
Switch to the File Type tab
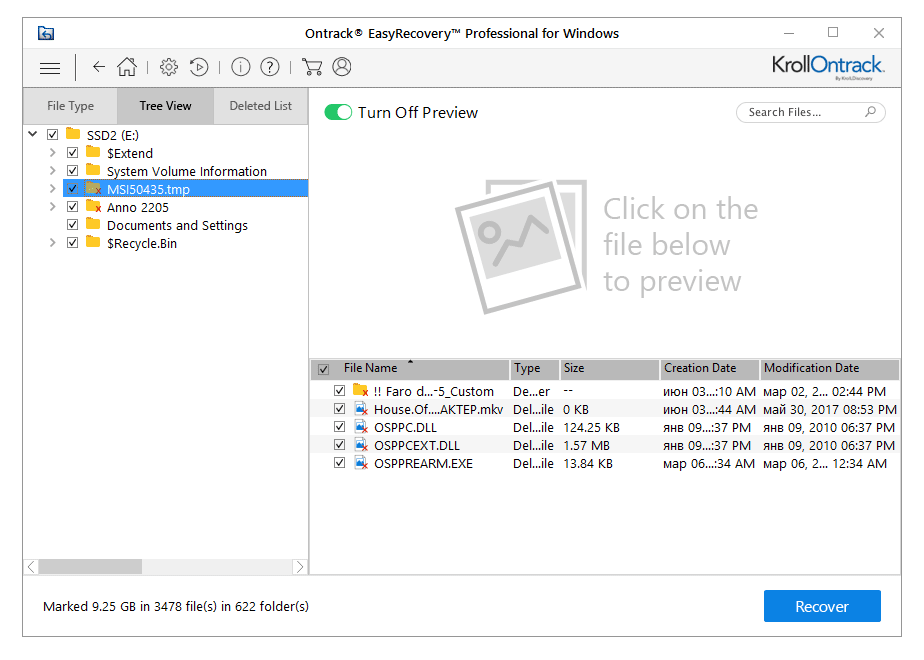point(70,106)
